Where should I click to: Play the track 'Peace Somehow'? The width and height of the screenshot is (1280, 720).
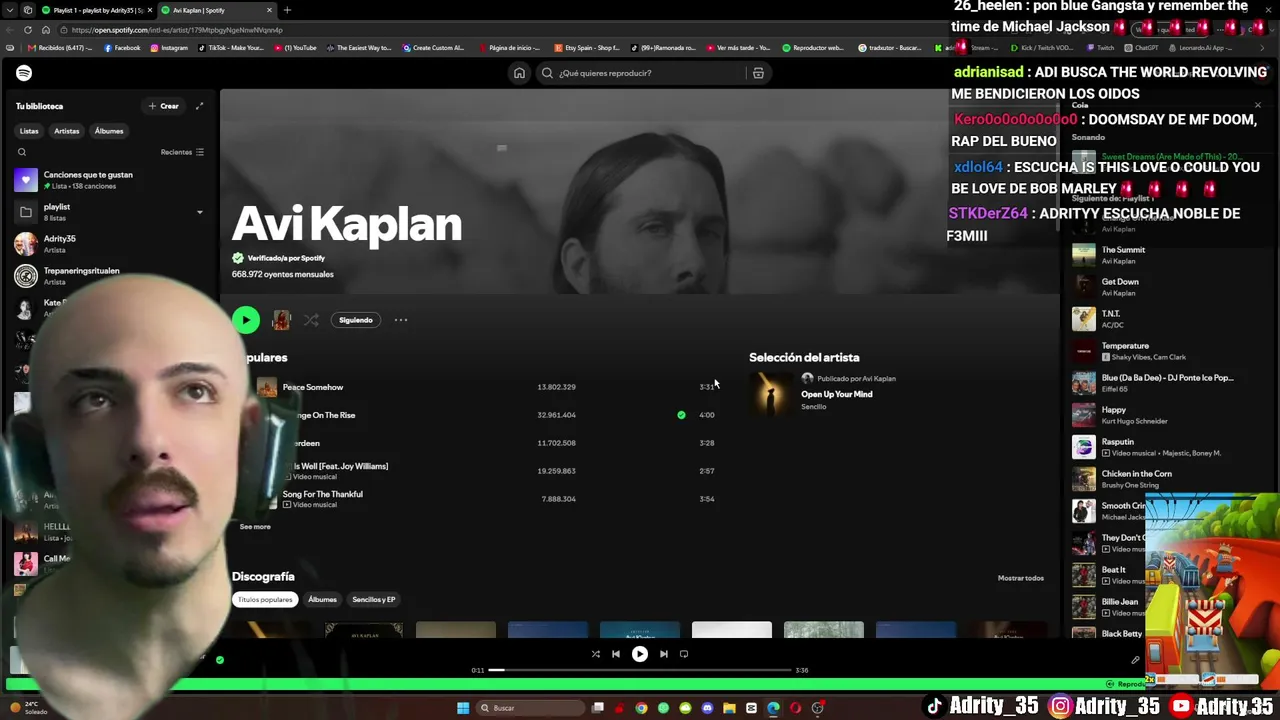pos(313,387)
